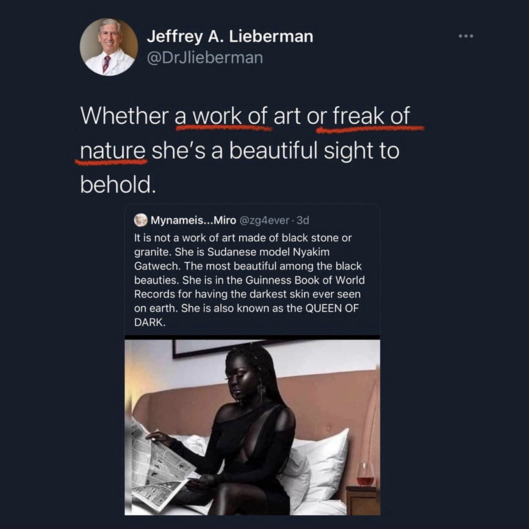The image size is (529, 529).
Task: Click the wine glass in the photo
Action: (x=365, y=474)
